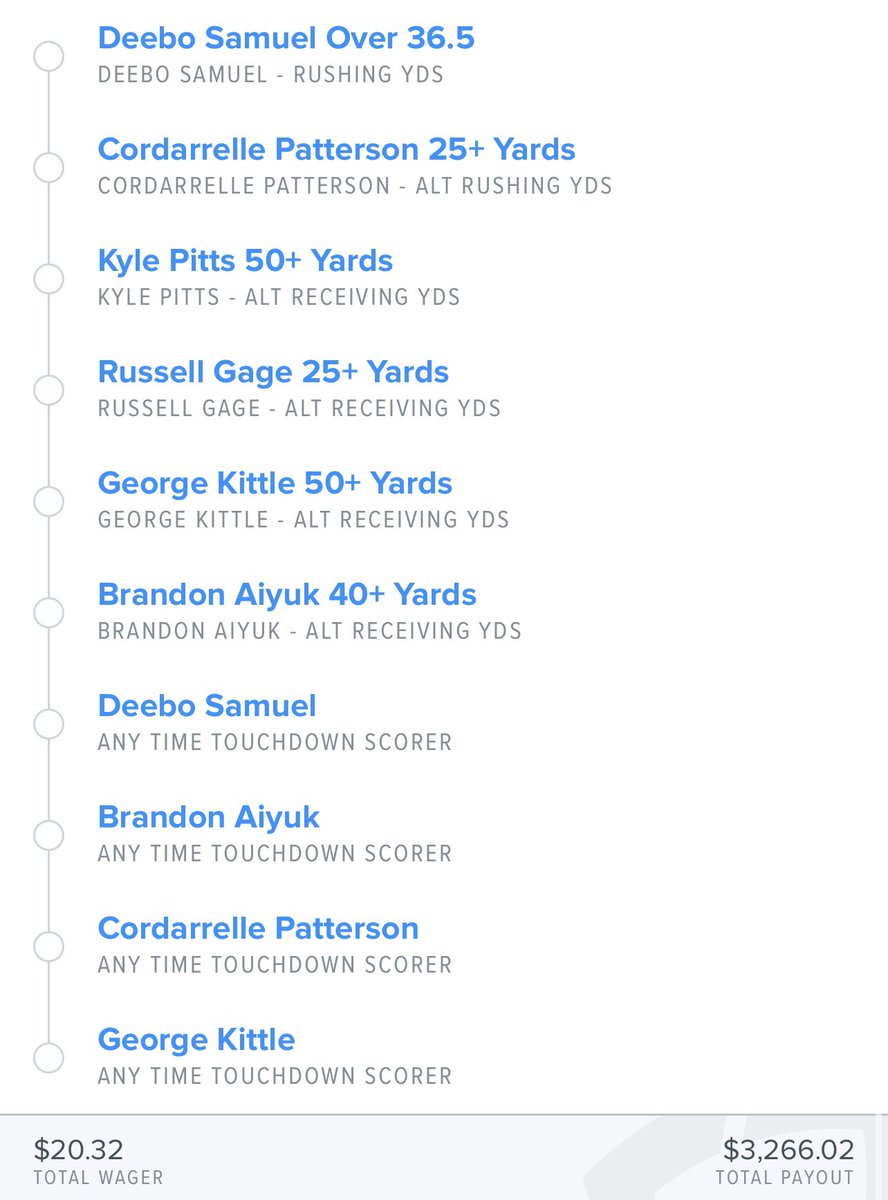Image resolution: width=888 pixels, height=1200 pixels.
Task: Select George Kittle touchdown scorer leg
Action: coord(196,1039)
